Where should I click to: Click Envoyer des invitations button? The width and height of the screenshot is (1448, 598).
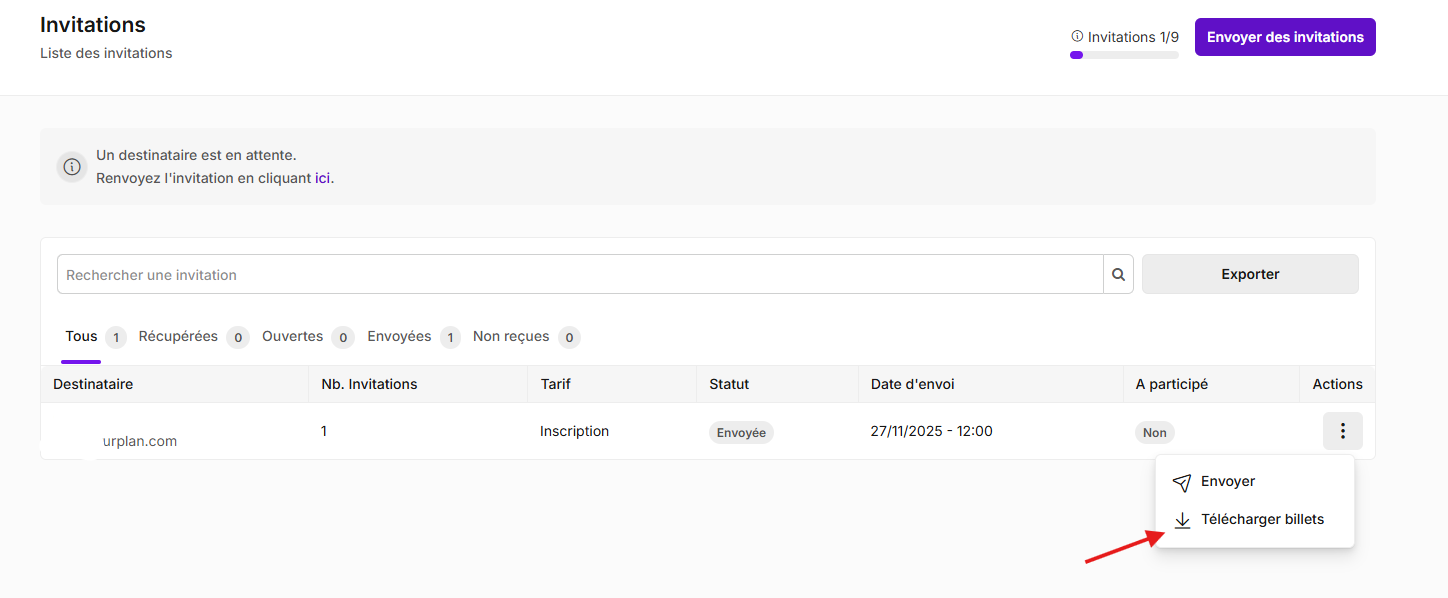click(x=1285, y=37)
